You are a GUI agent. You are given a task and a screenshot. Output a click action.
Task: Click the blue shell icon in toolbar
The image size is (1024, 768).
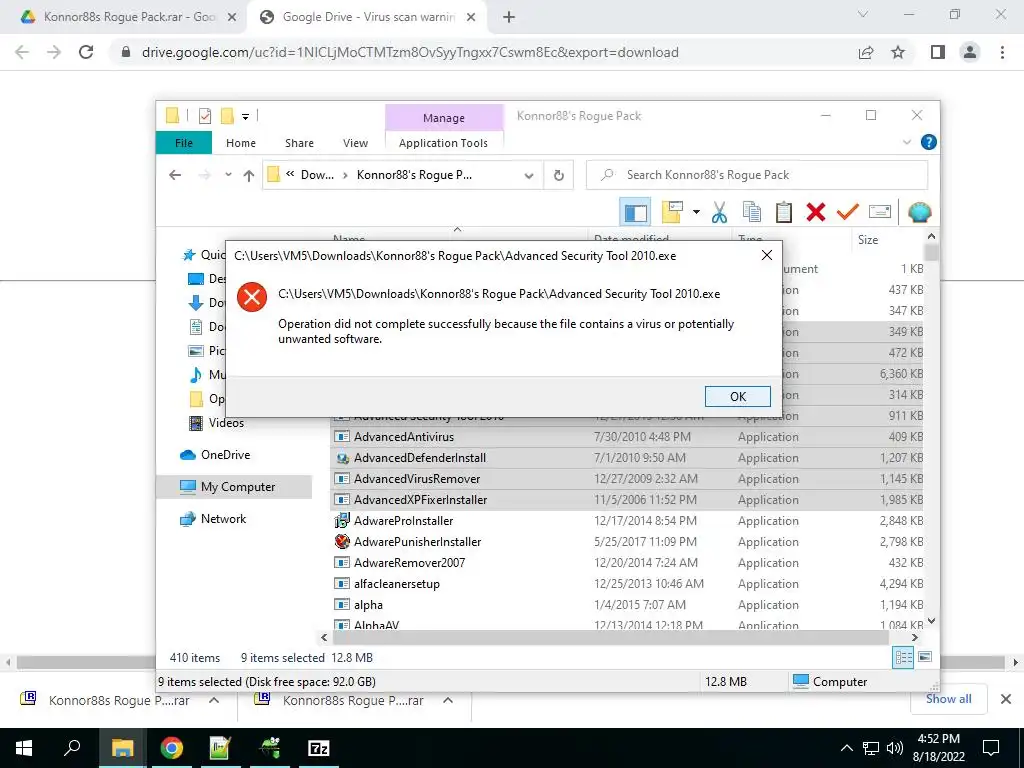(919, 212)
